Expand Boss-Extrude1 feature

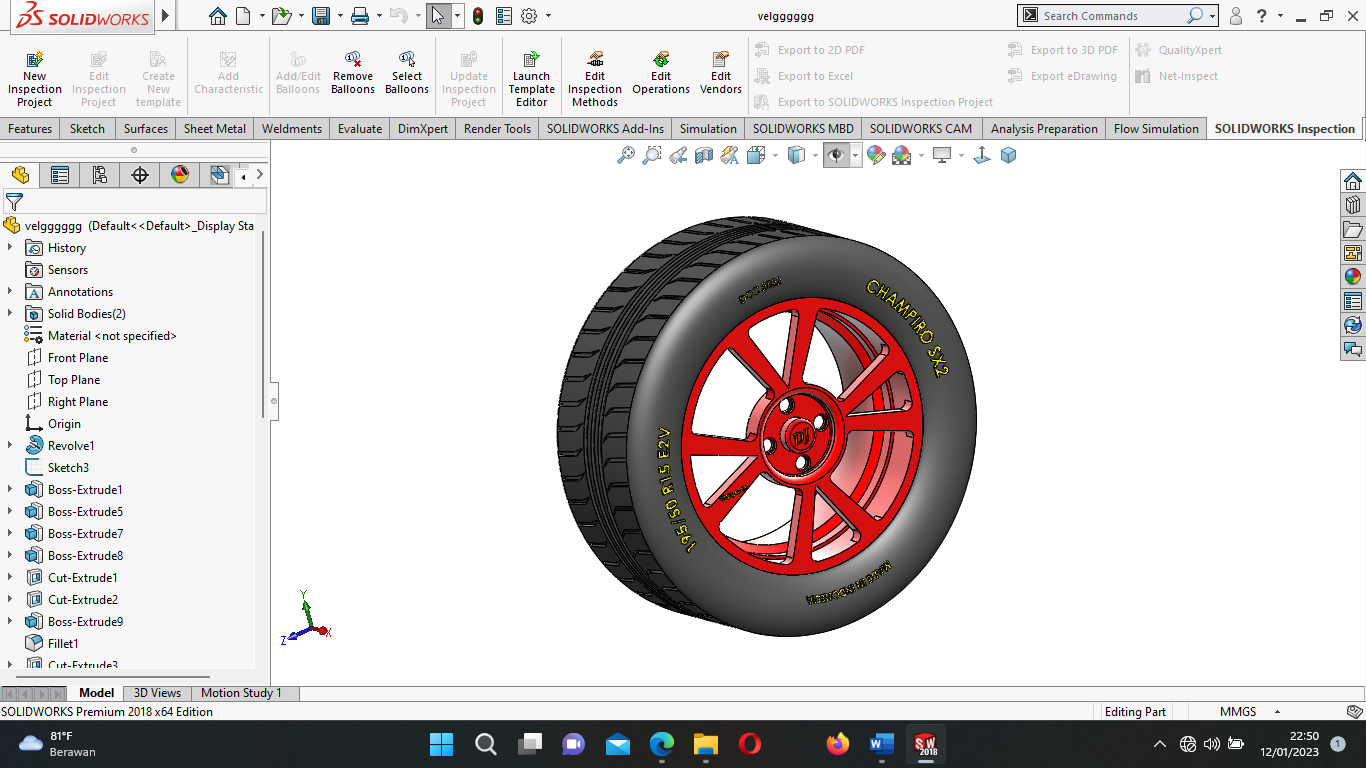[10, 490]
